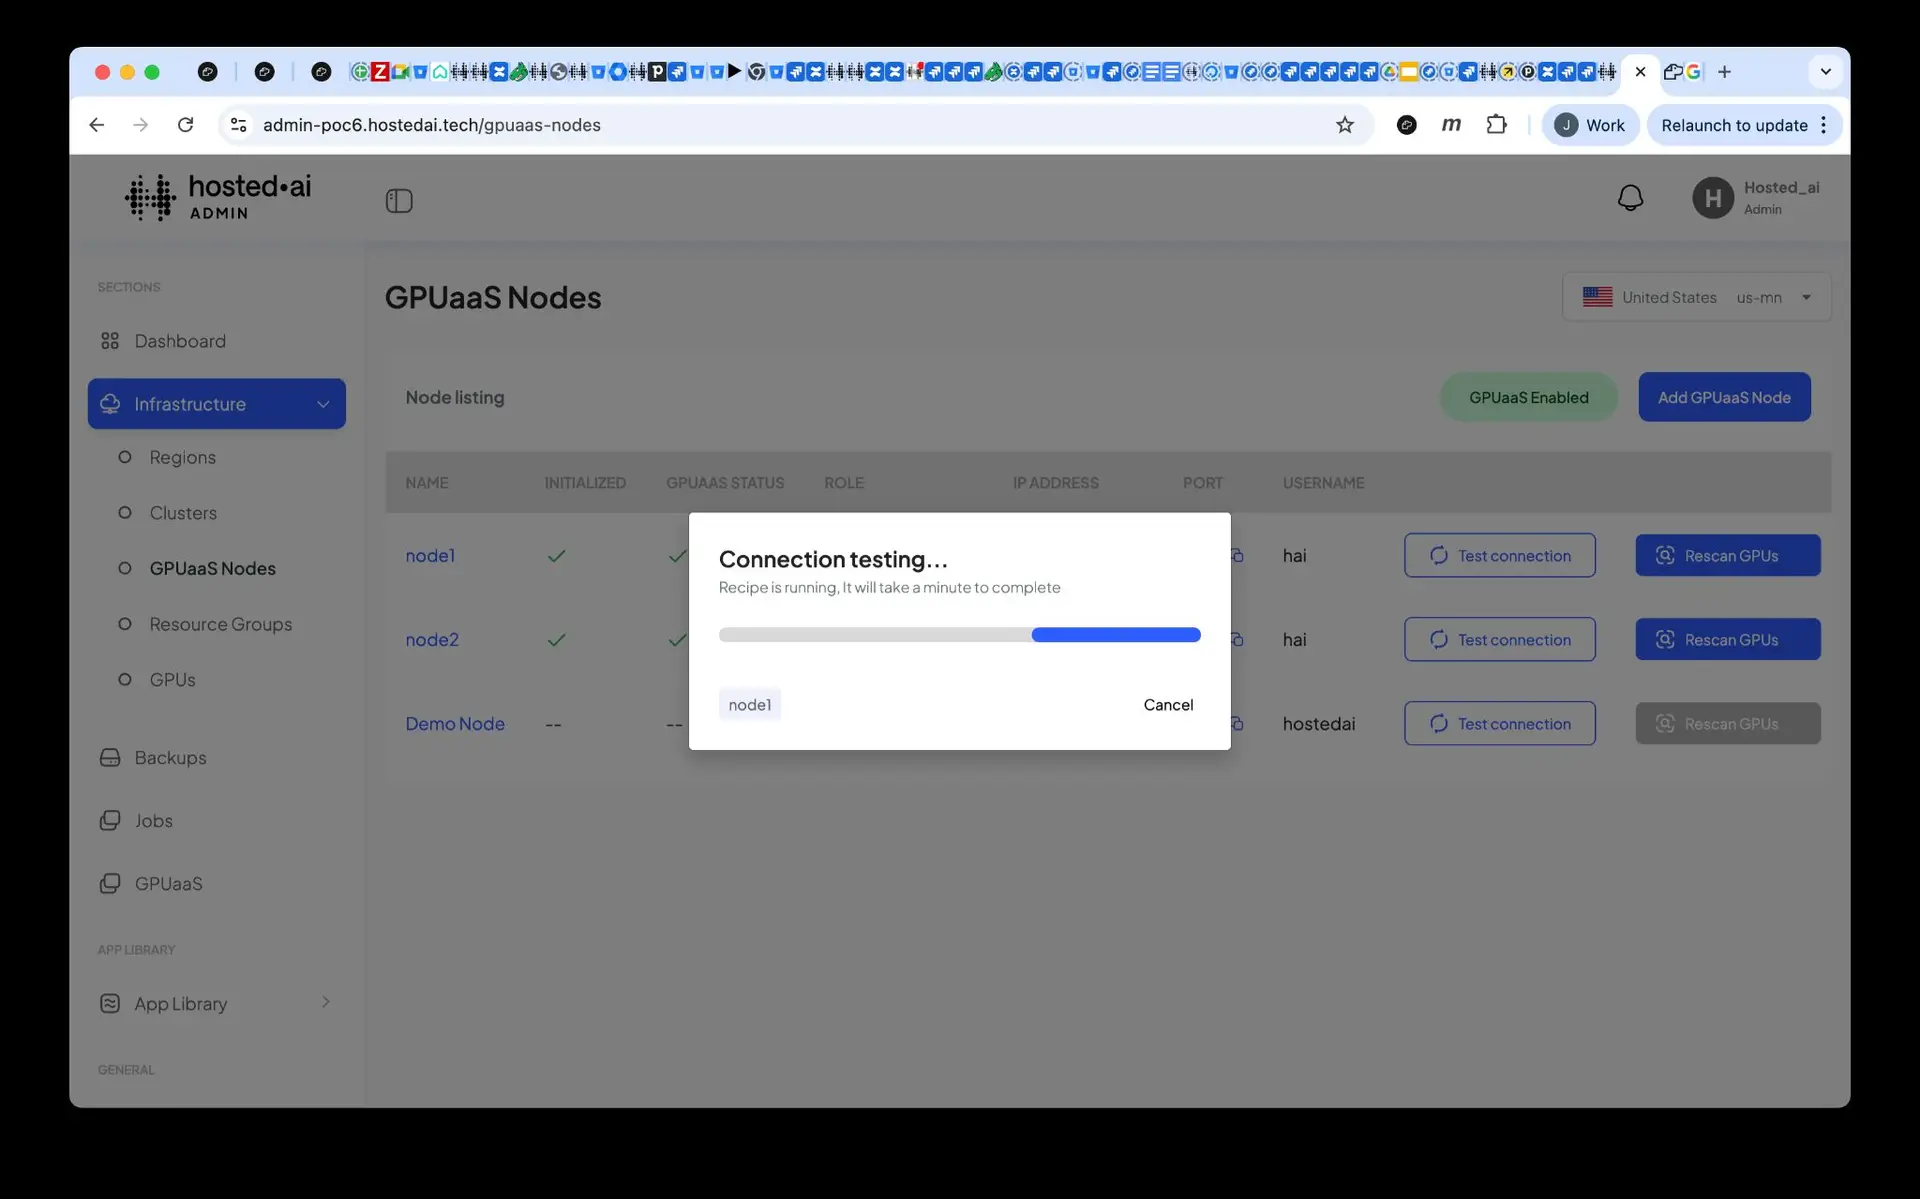Expand the App Library chevron
This screenshot has height=1199, width=1920.
click(x=325, y=1003)
